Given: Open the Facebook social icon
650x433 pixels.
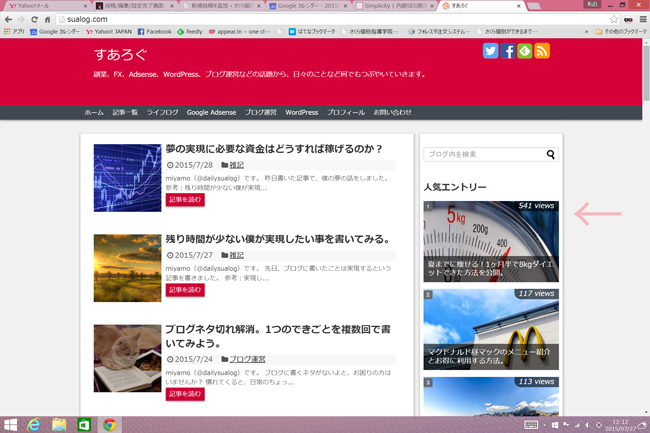Looking at the screenshot, I should tap(508, 51).
